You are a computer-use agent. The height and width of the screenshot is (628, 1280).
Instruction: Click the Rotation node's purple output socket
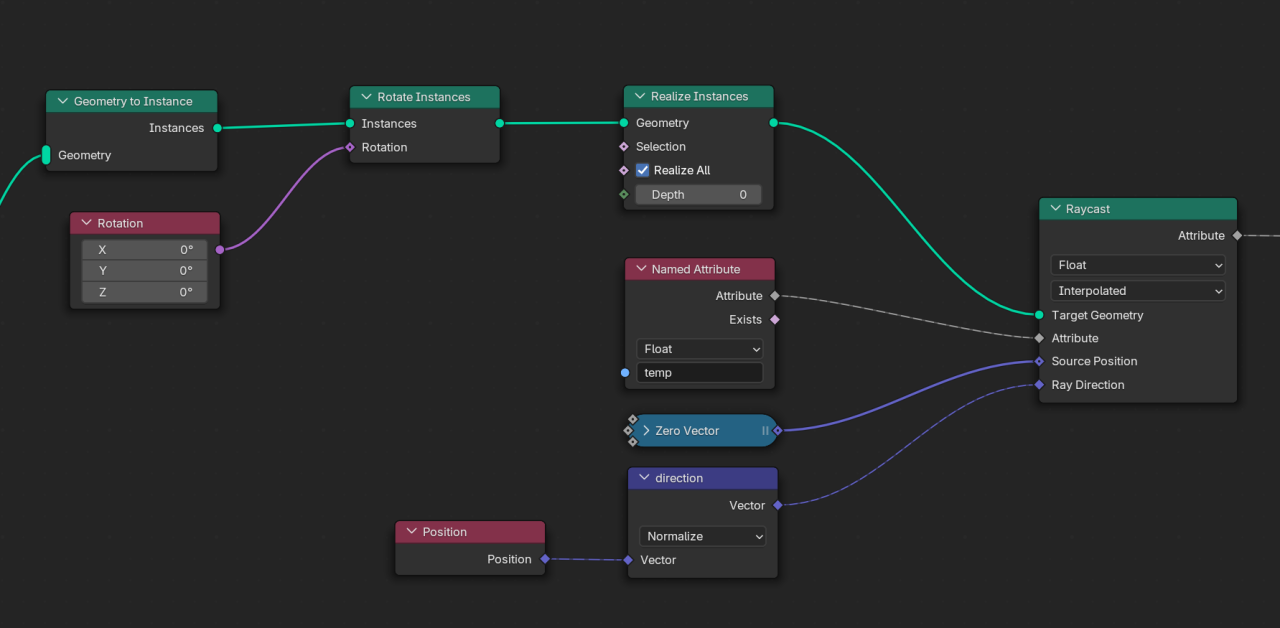[220, 249]
